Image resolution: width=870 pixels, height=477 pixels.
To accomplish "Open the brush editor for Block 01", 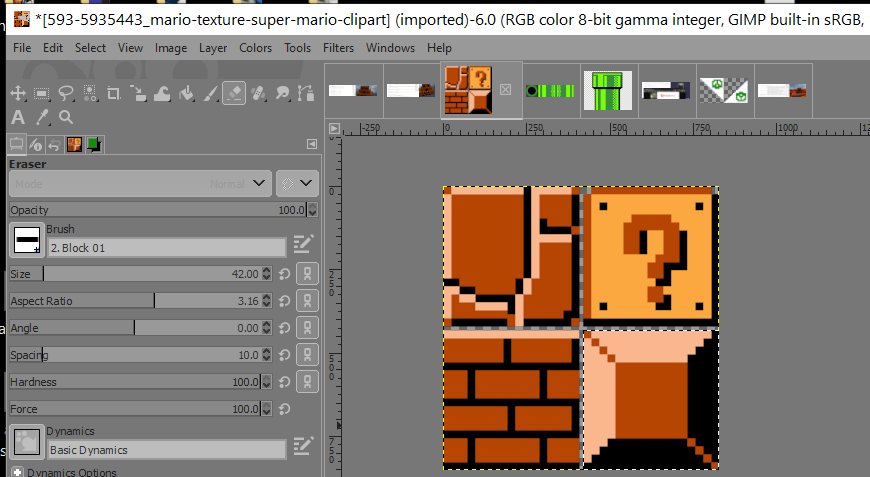I will tap(304, 243).
